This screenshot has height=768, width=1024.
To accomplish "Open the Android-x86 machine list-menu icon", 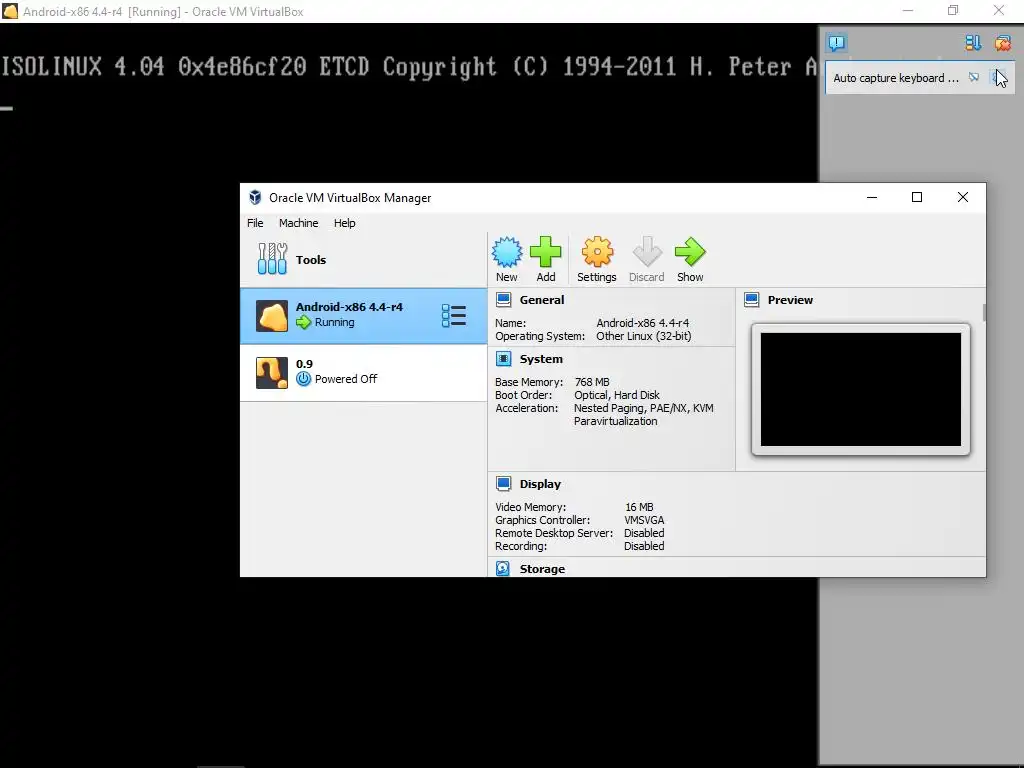I will [454, 315].
